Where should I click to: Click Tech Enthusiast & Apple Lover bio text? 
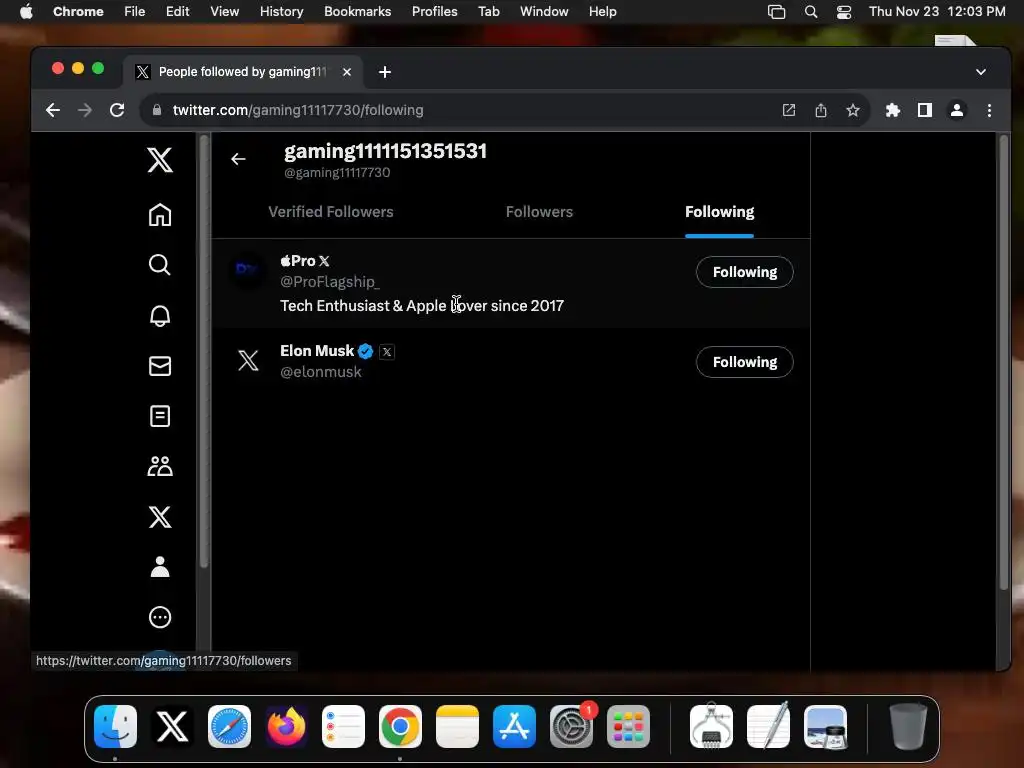coord(422,306)
